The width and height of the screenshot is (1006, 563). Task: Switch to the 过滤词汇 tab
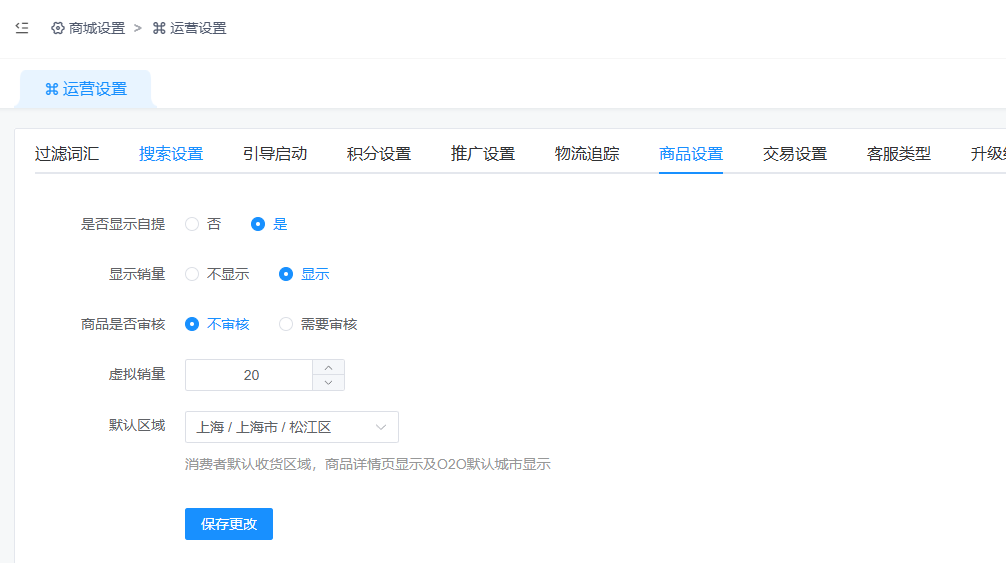(x=67, y=154)
